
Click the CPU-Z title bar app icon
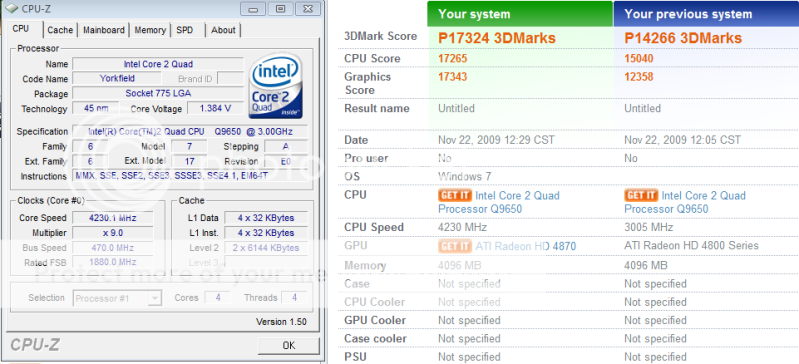11,9
